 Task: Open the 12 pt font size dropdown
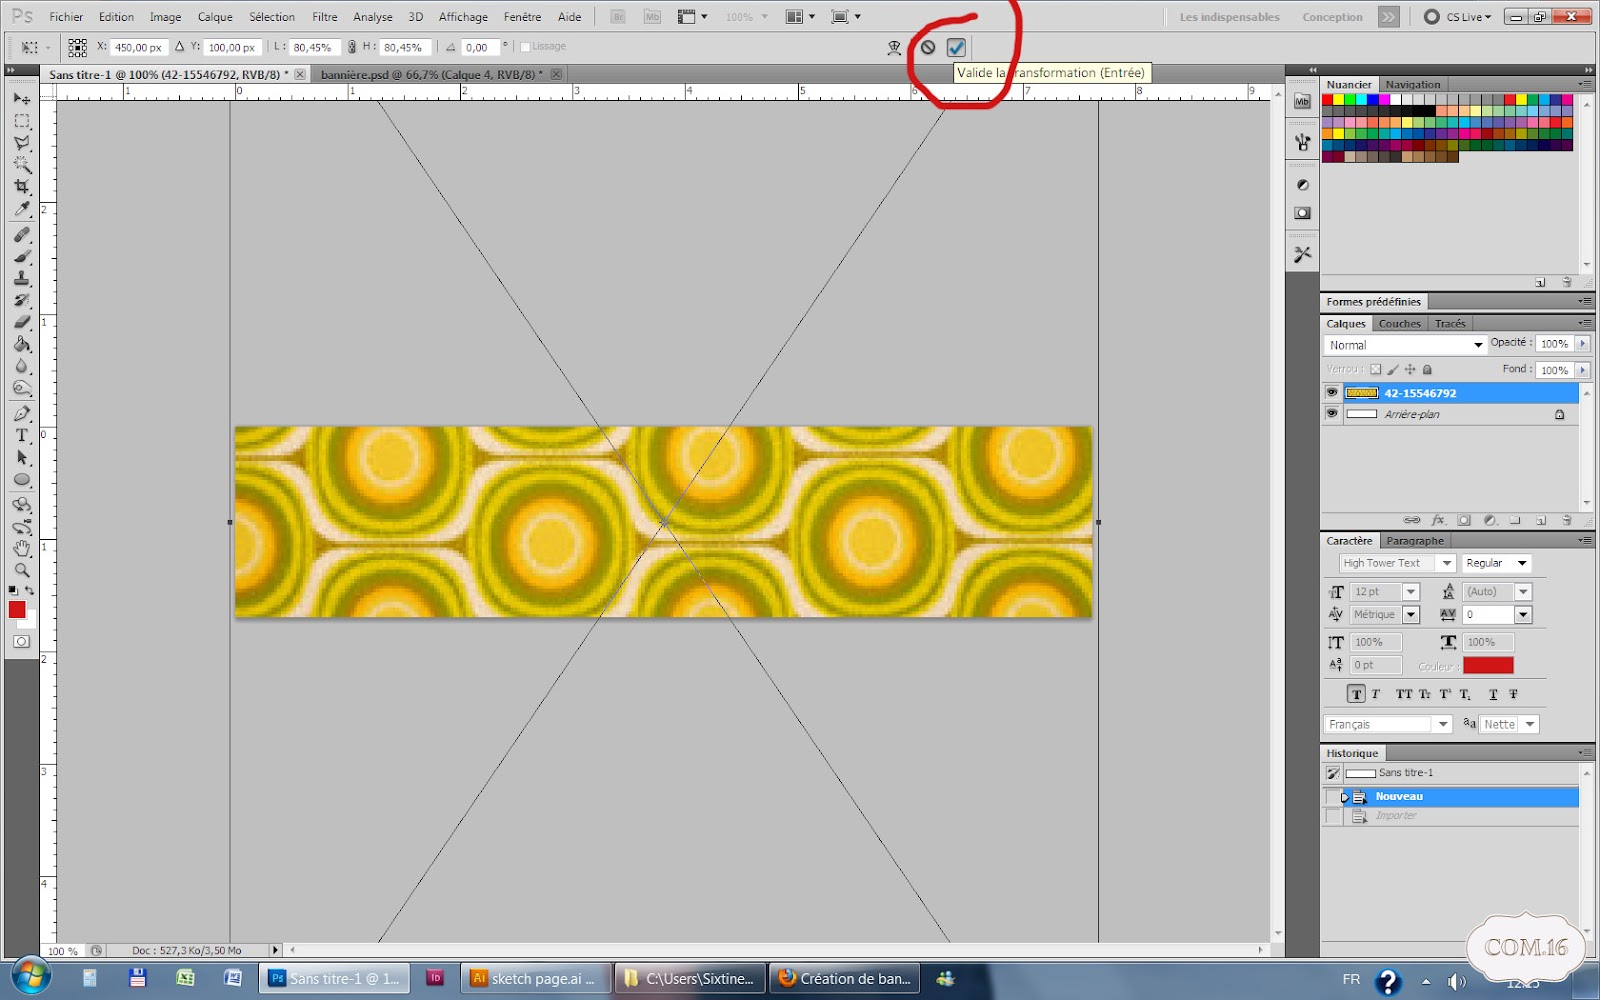pyautogui.click(x=1411, y=592)
